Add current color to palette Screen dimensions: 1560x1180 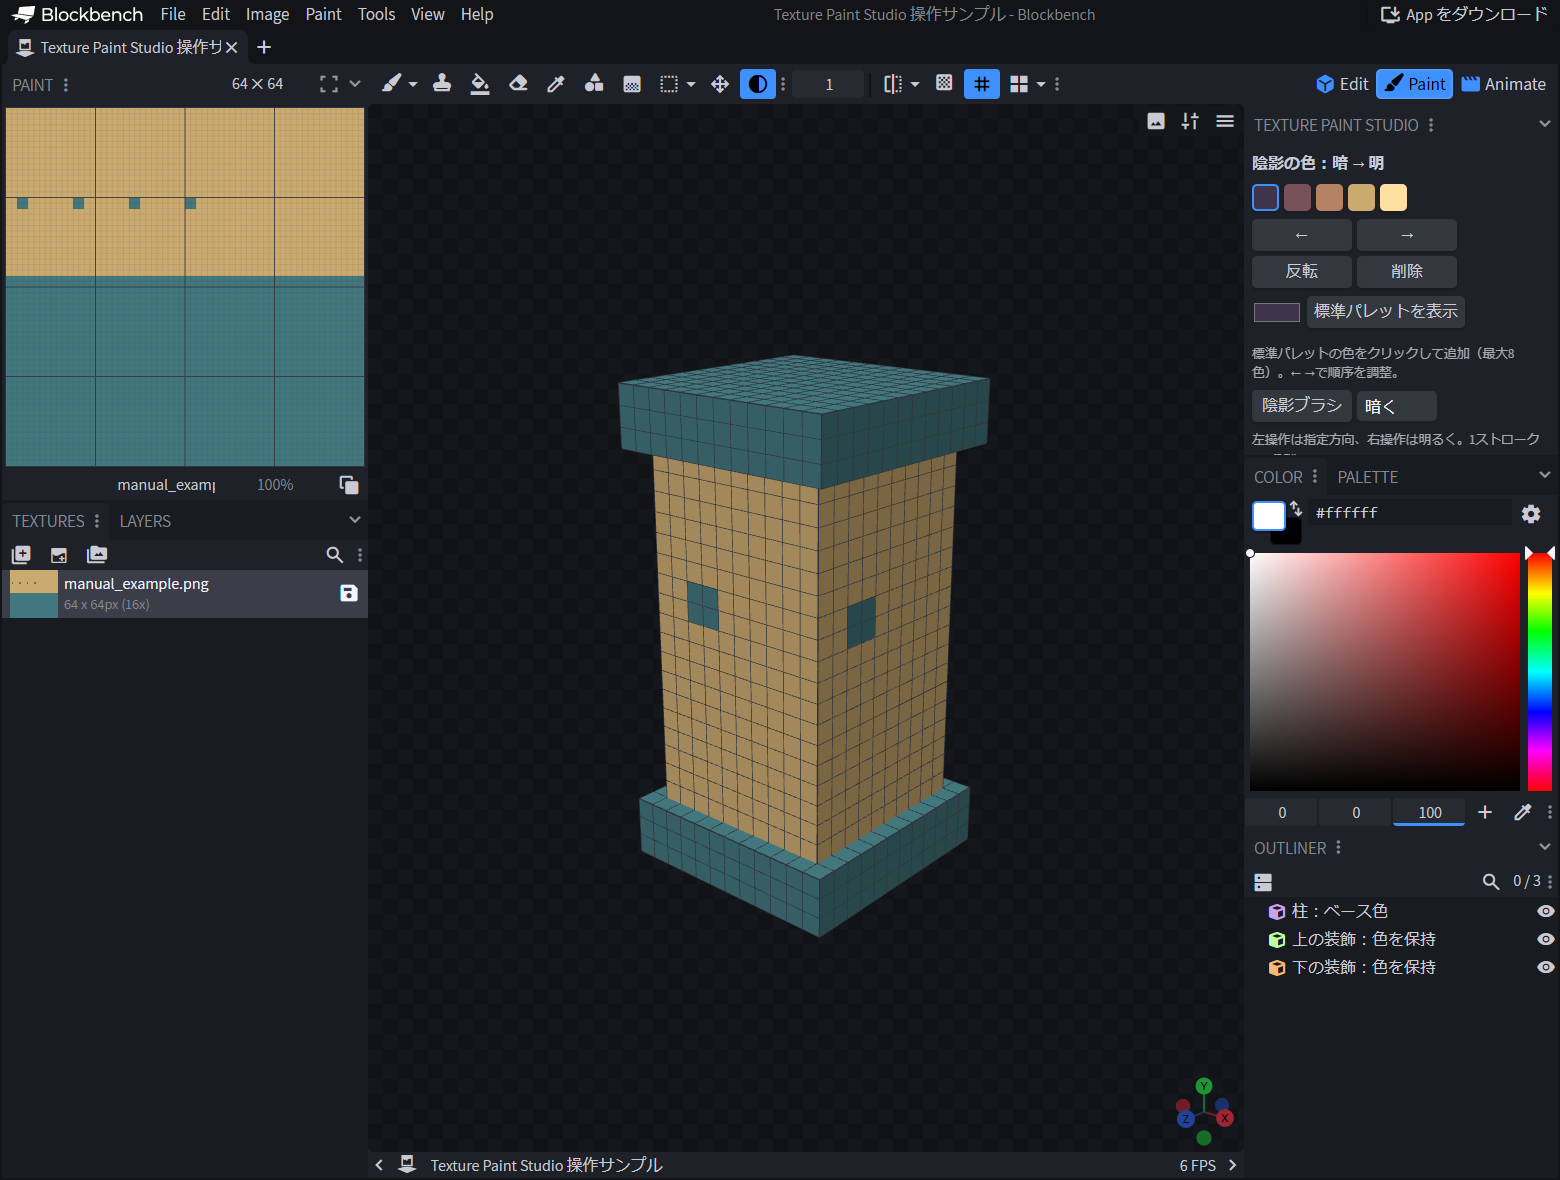pos(1485,812)
